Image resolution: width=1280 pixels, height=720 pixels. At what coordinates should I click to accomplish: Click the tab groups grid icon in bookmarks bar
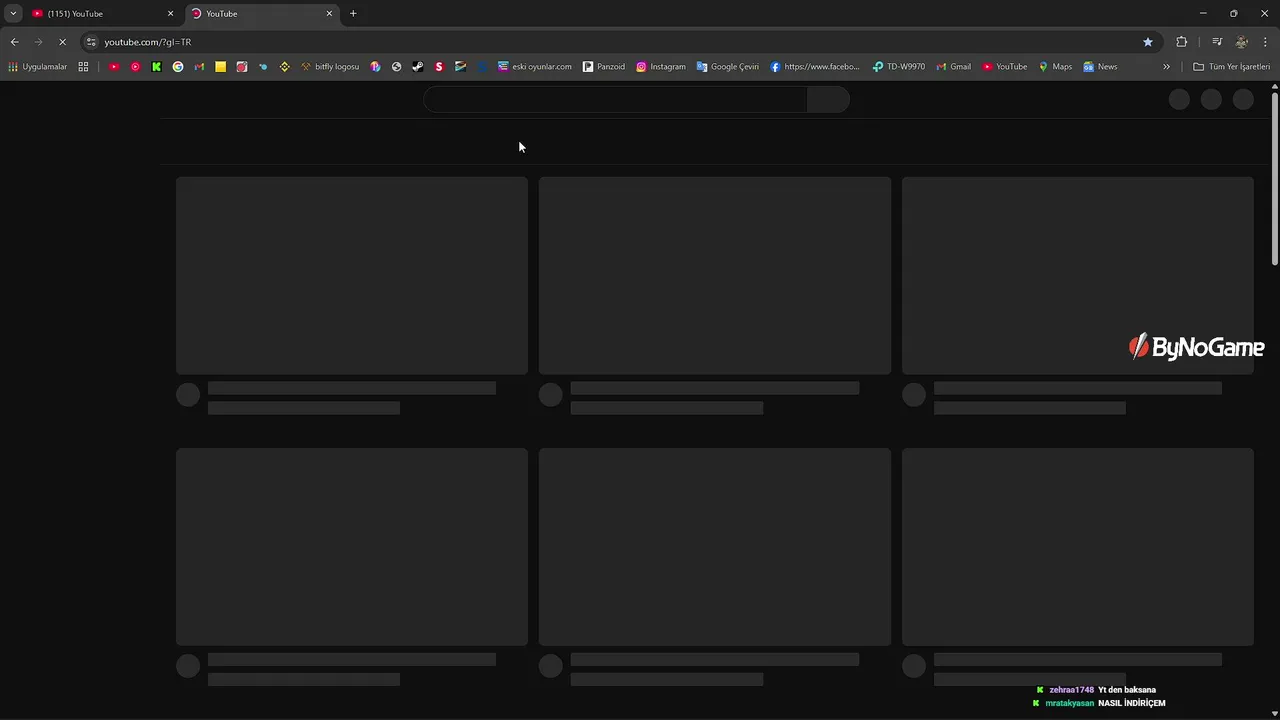pyautogui.click(x=83, y=67)
